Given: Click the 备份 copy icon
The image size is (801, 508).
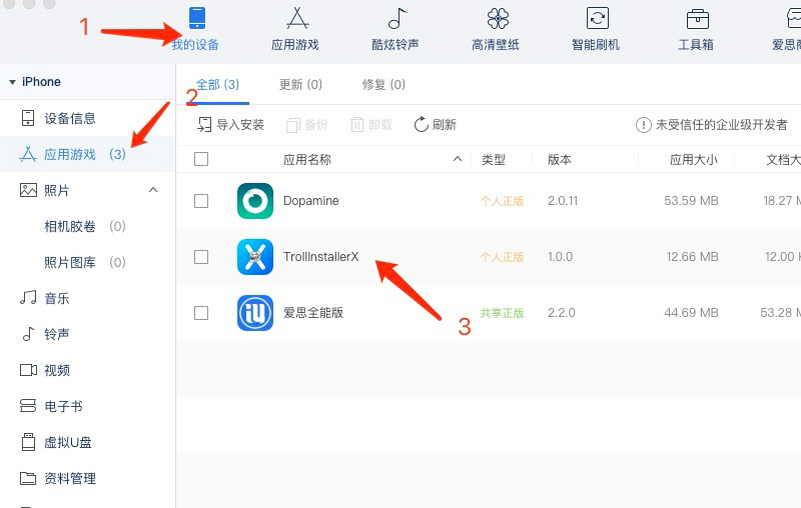Looking at the screenshot, I should [293, 125].
